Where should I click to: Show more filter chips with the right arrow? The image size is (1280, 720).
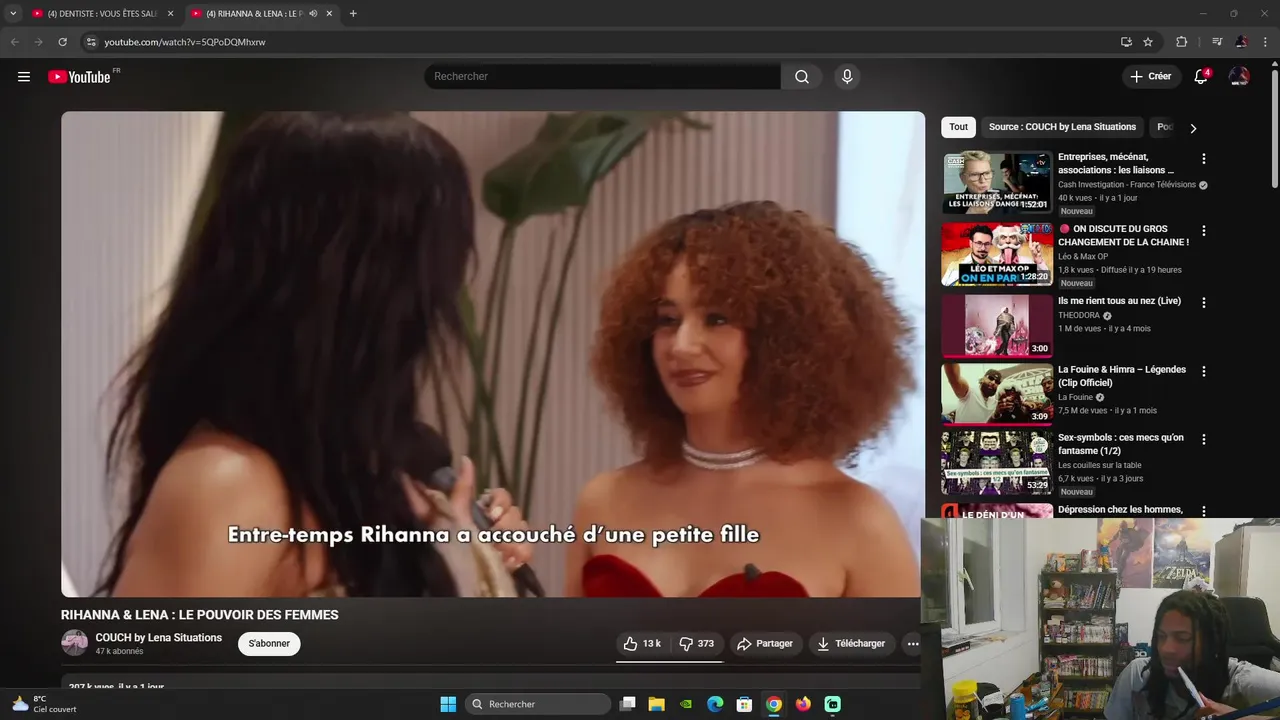(1193, 128)
